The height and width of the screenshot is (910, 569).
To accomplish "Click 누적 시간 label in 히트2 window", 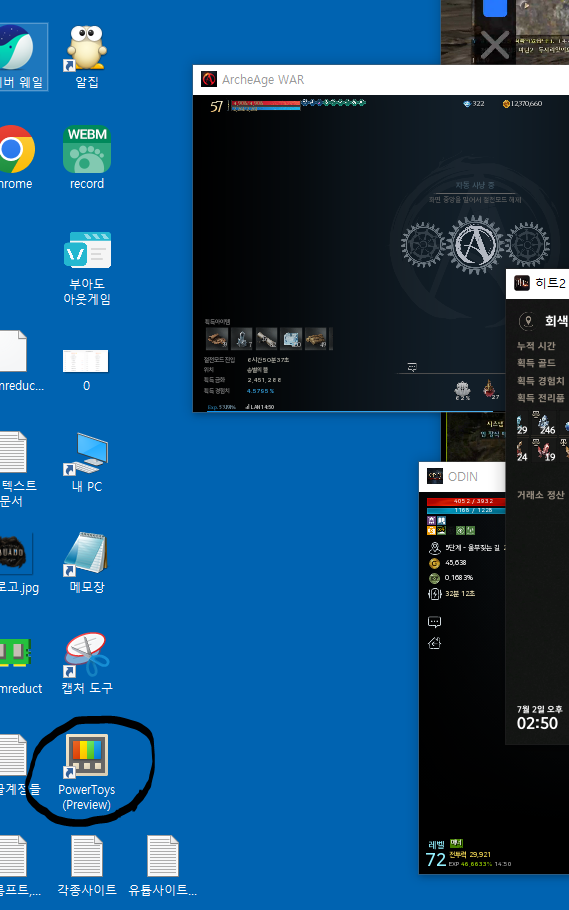I will click(x=536, y=345).
